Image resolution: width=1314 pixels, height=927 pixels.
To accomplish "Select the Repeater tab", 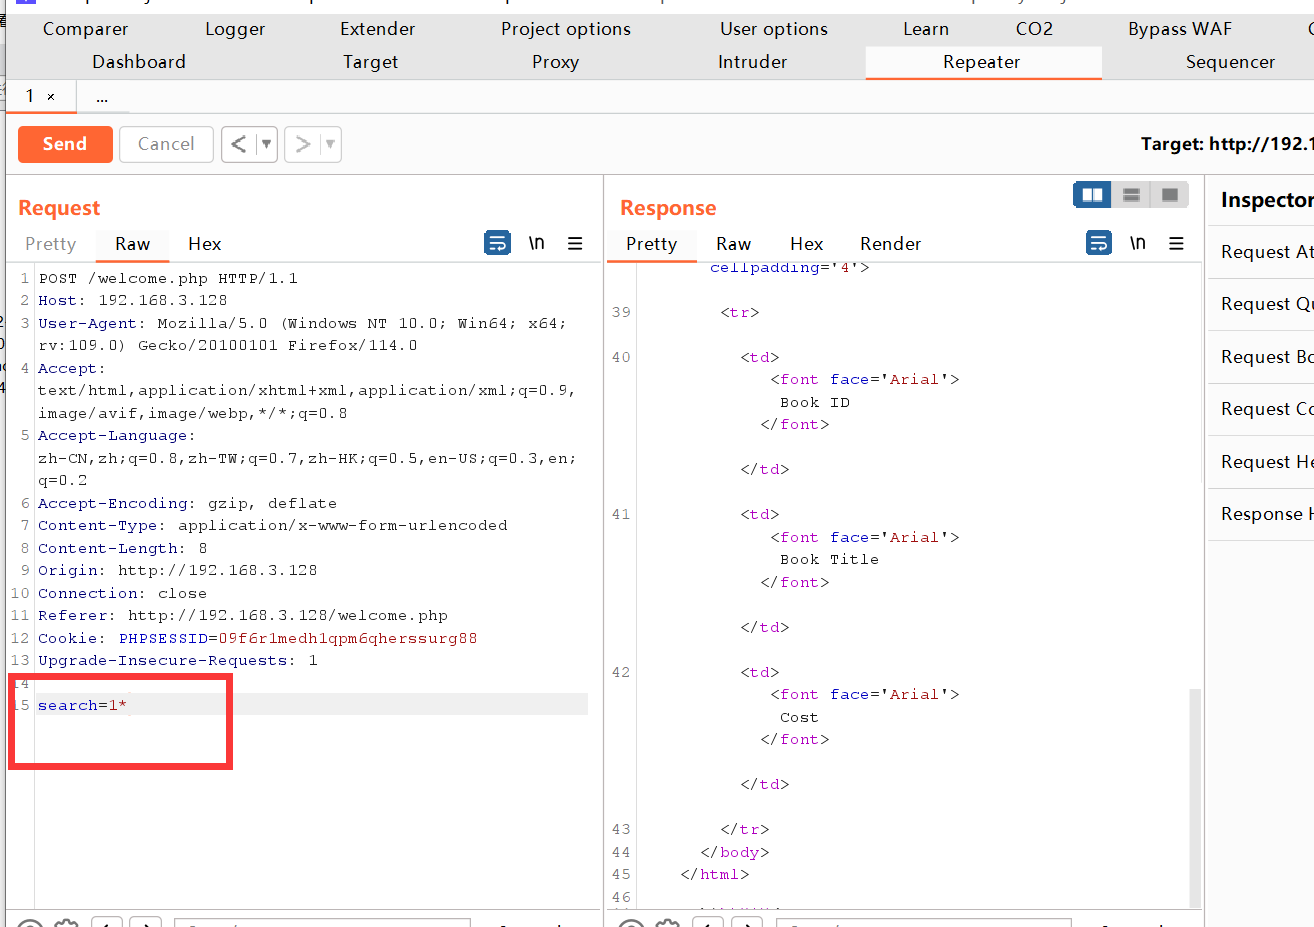I will click(x=982, y=62).
